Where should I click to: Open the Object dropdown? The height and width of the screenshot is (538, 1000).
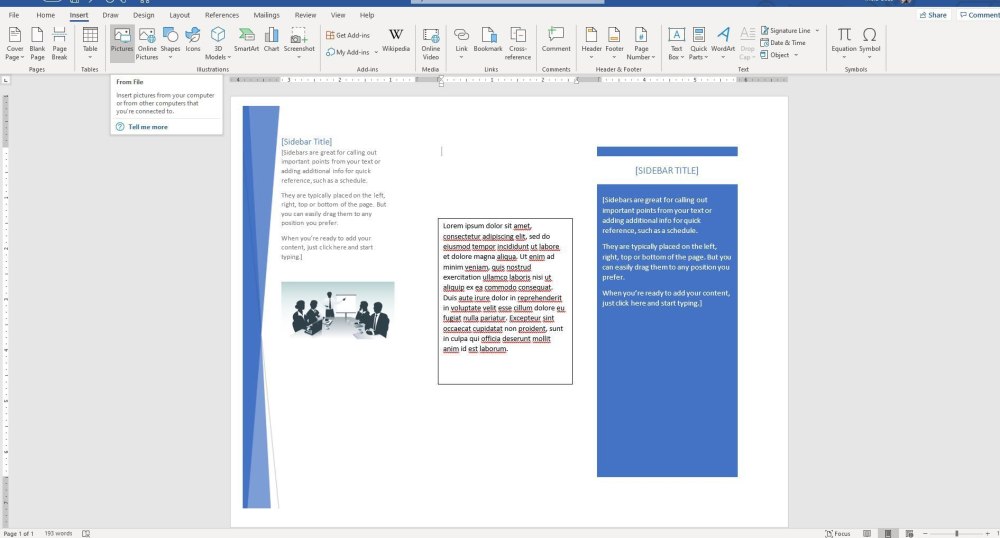pos(779,55)
